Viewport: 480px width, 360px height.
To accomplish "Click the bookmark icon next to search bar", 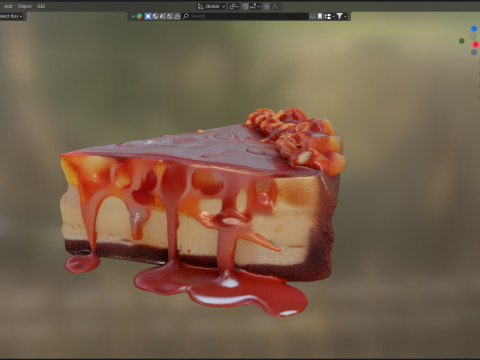I will (320, 16).
